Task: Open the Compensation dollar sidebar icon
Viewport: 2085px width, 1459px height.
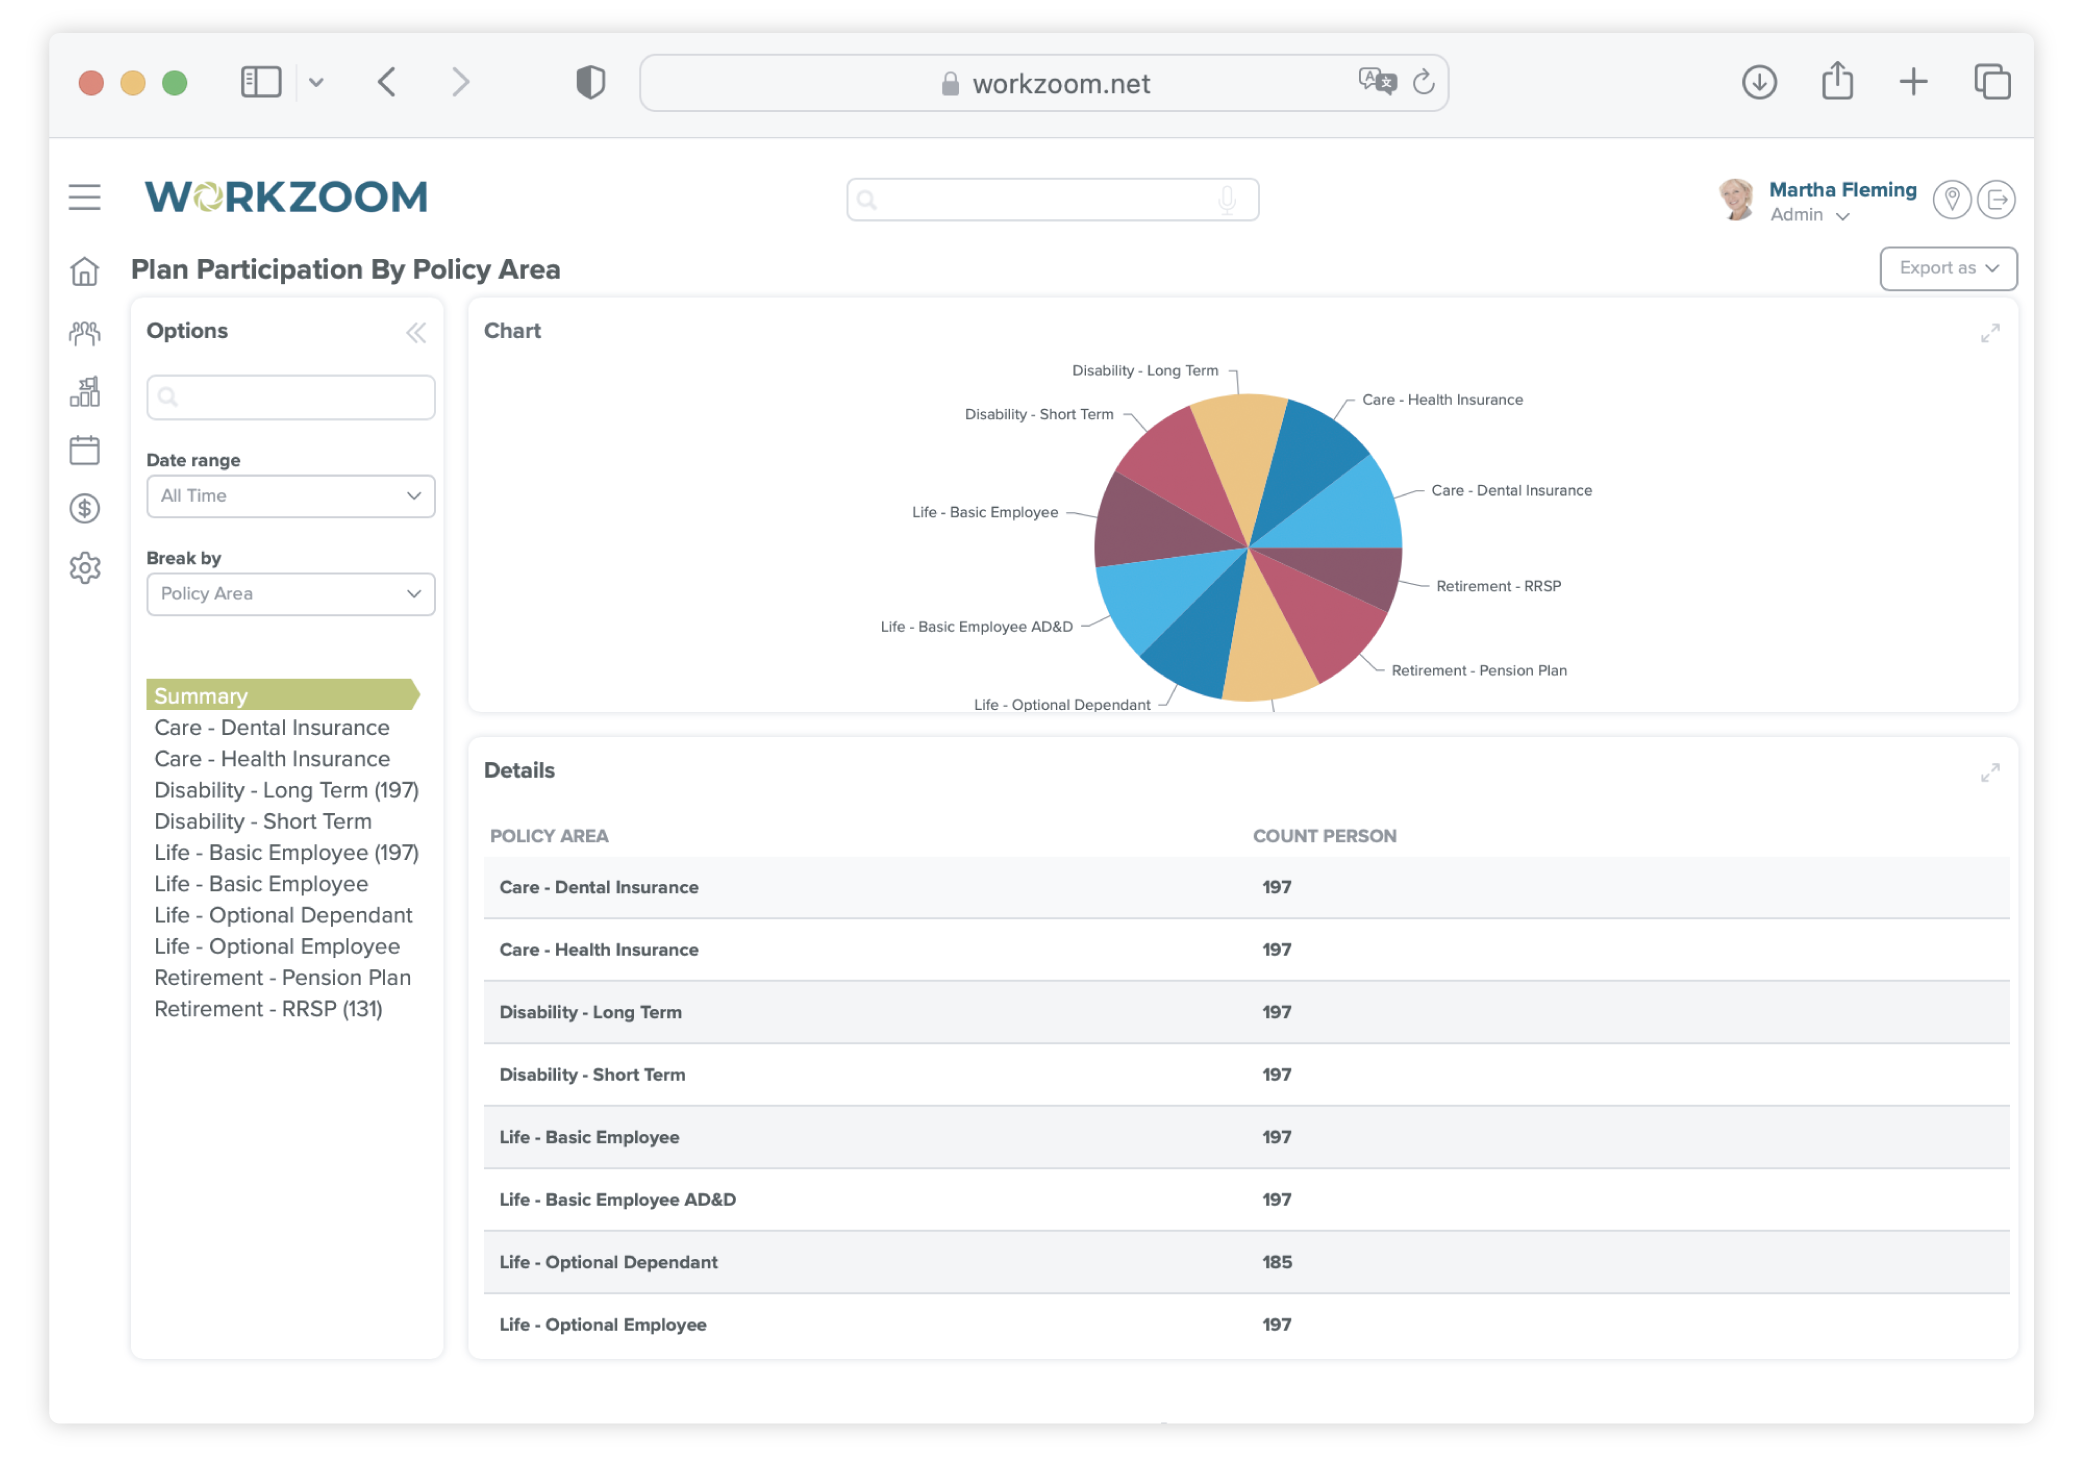Action: click(x=85, y=508)
